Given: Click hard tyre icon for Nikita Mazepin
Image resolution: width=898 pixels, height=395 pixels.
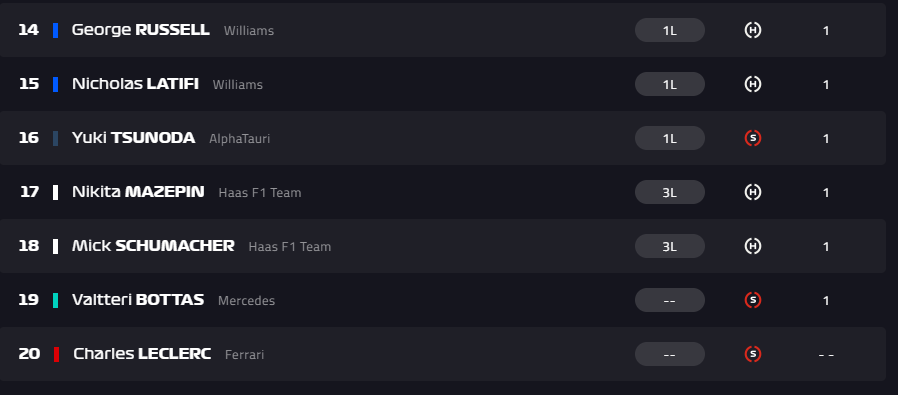Looking at the screenshot, I should pyautogui.click(x=753, y=192).
